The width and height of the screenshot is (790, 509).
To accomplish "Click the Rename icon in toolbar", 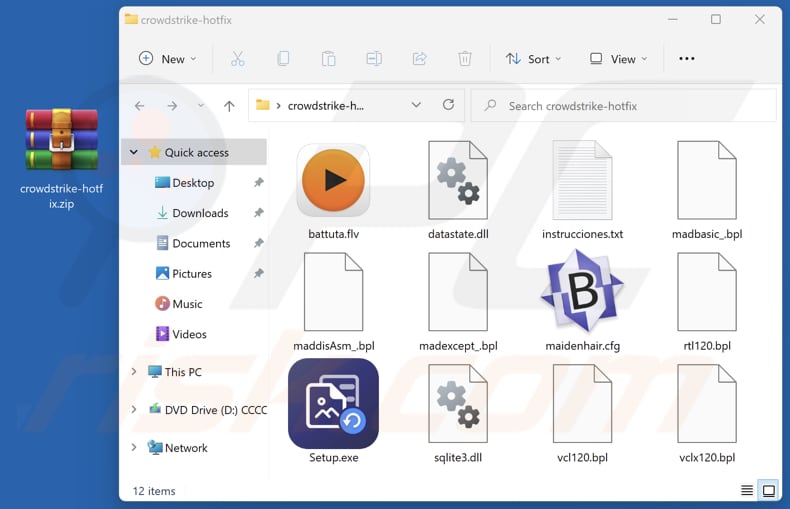I will tap(374, 59).
